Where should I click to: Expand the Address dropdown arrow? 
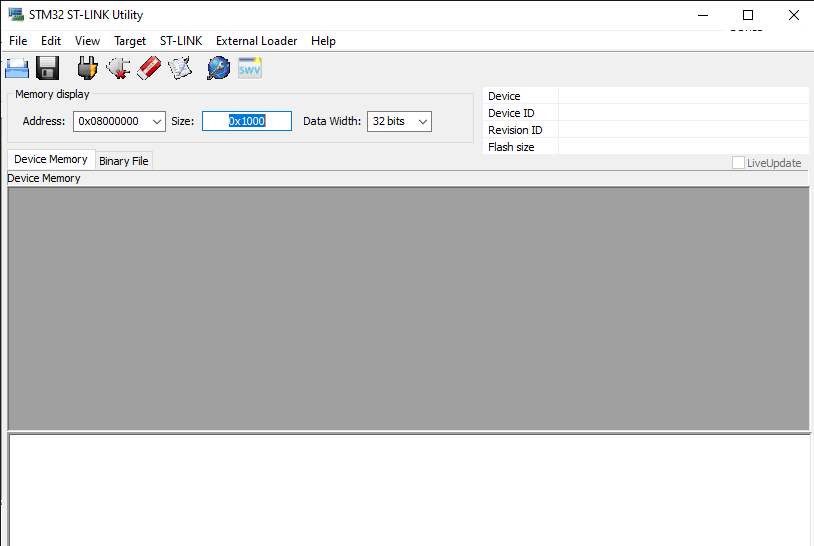point(157,121)
